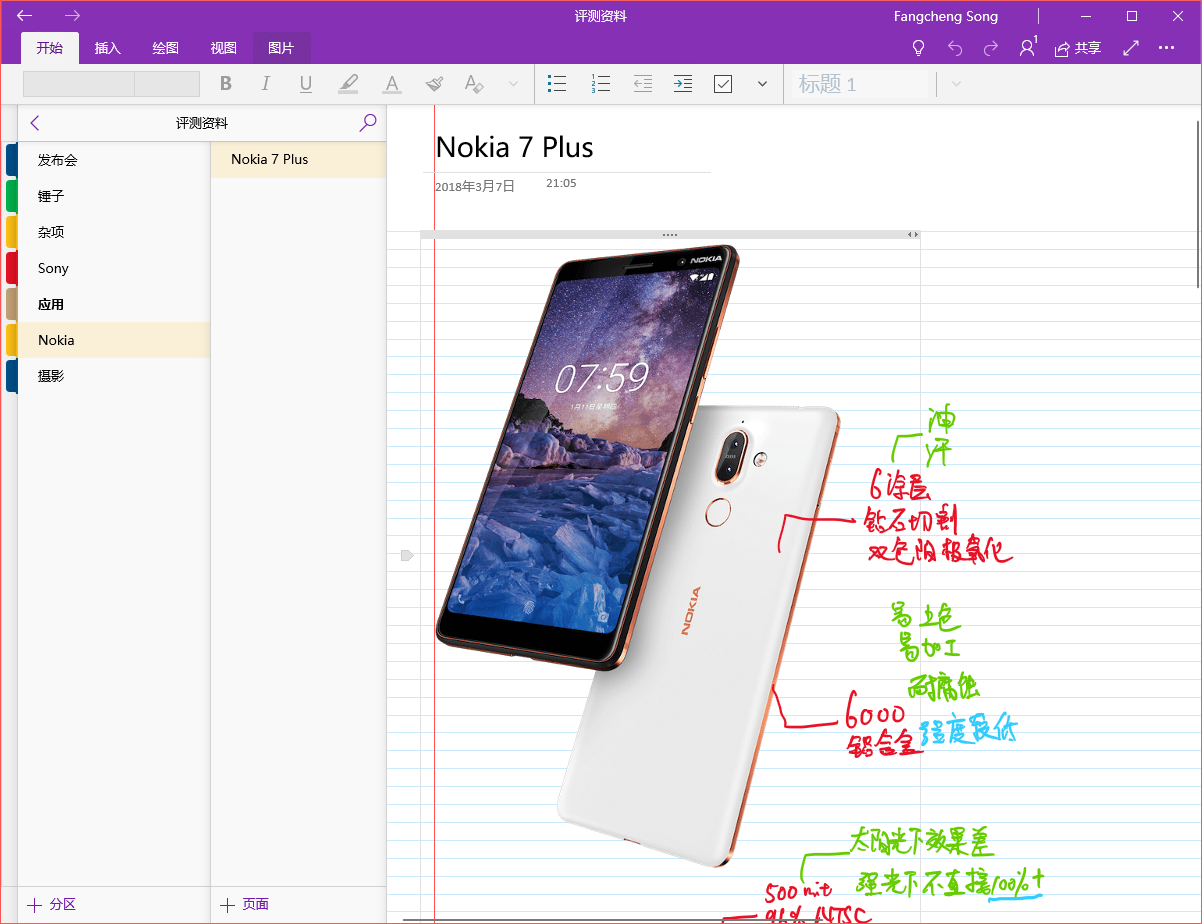This screenshot has width=1202, height=924.
Task: Switch to the 视图 tab
Action: click(224, 48)
